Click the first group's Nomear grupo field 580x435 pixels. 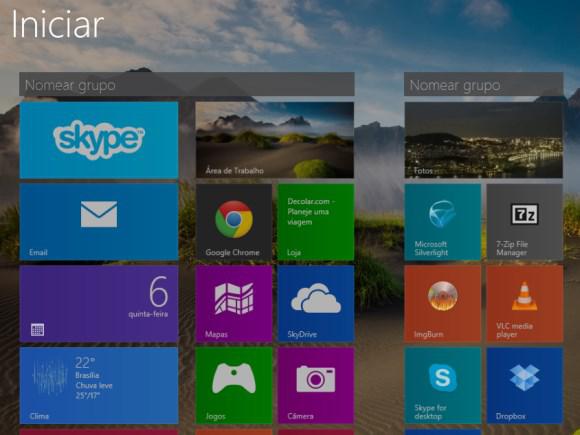pyautogui.click(x=187, y=84)
